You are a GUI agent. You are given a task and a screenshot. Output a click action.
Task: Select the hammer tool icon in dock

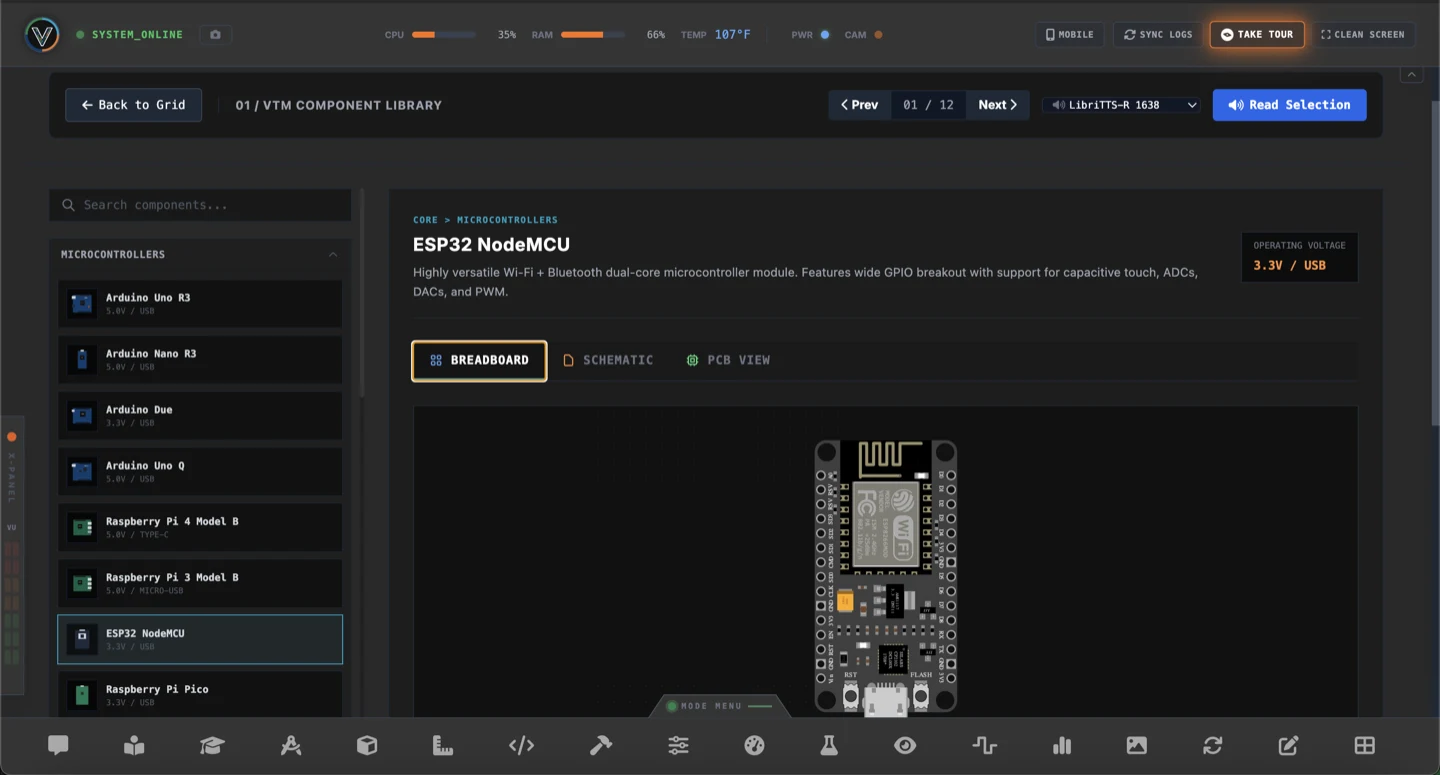point(601,745)
